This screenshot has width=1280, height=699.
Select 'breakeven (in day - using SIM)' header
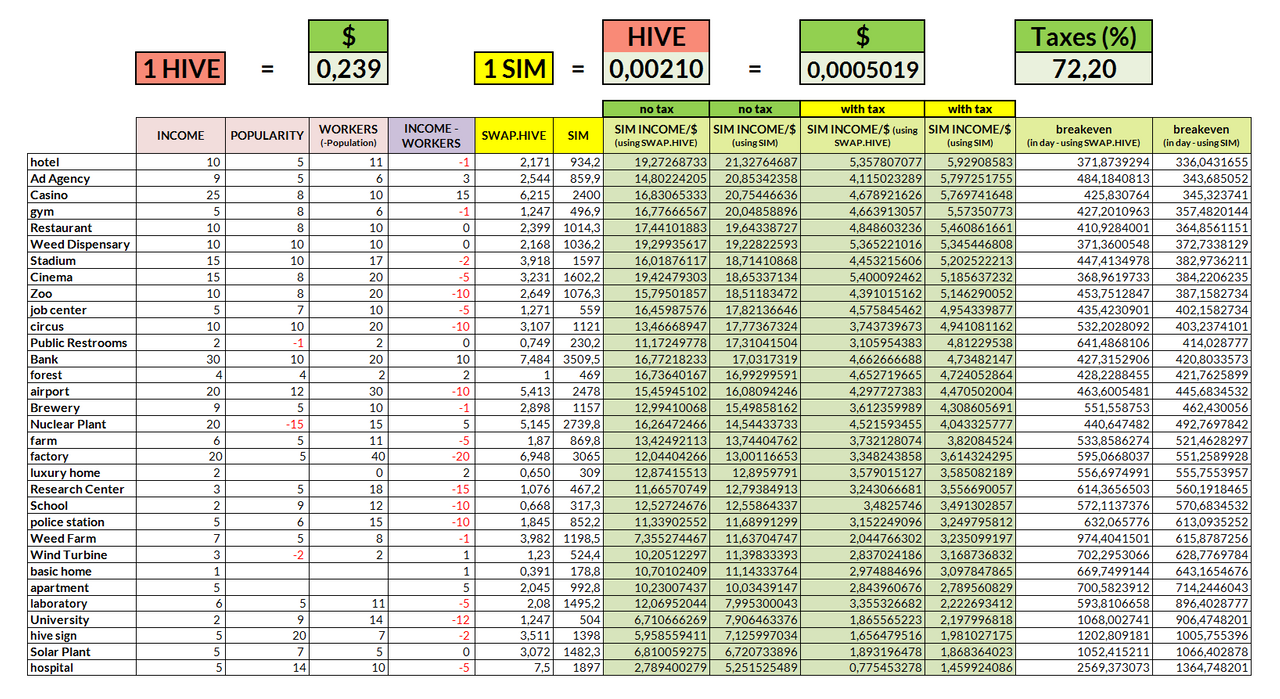(x=1202, y=135)
